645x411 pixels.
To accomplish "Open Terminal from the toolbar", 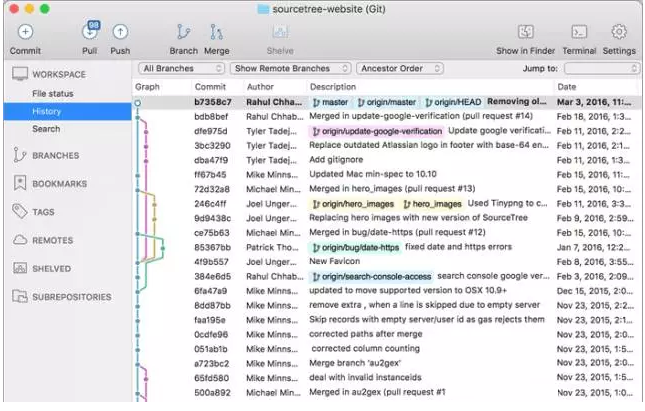I will 579,32.
